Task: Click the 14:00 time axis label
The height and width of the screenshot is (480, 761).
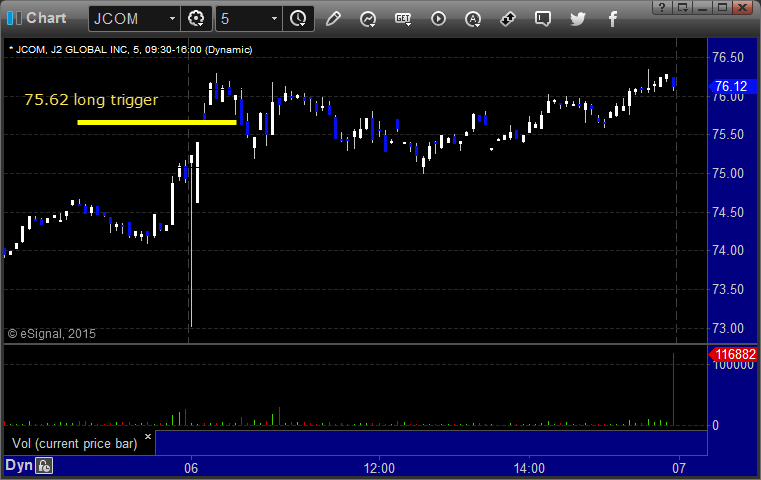Action: click(529, 468)
